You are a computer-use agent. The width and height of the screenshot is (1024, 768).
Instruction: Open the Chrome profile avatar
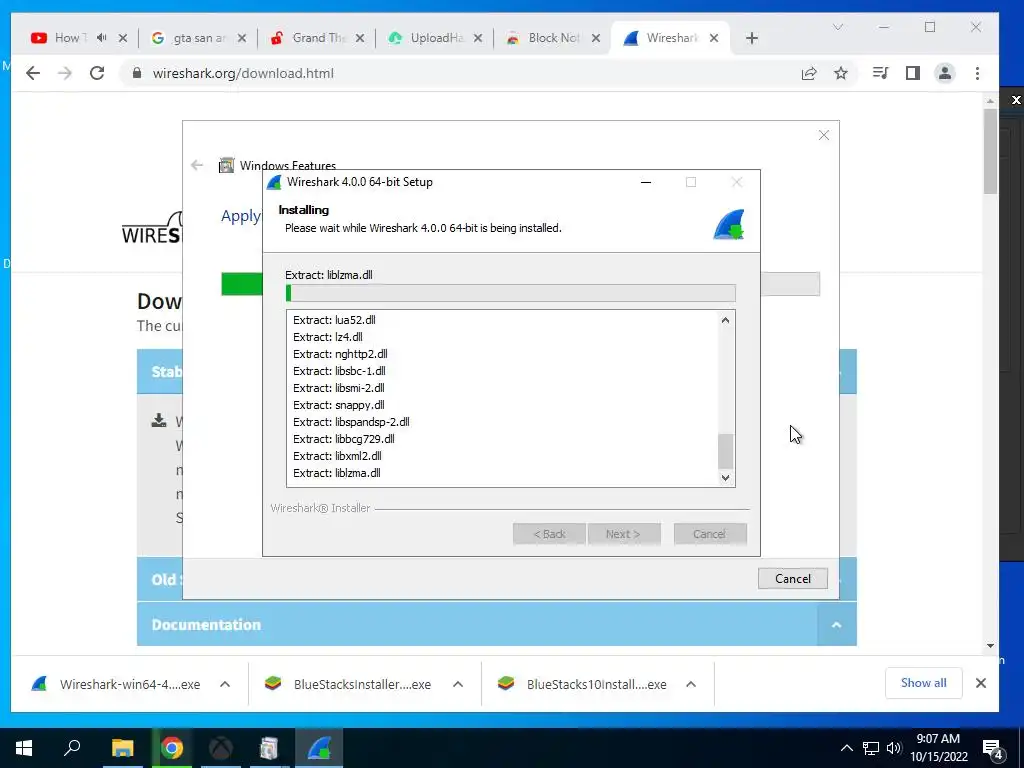click(x=945, y=73)
